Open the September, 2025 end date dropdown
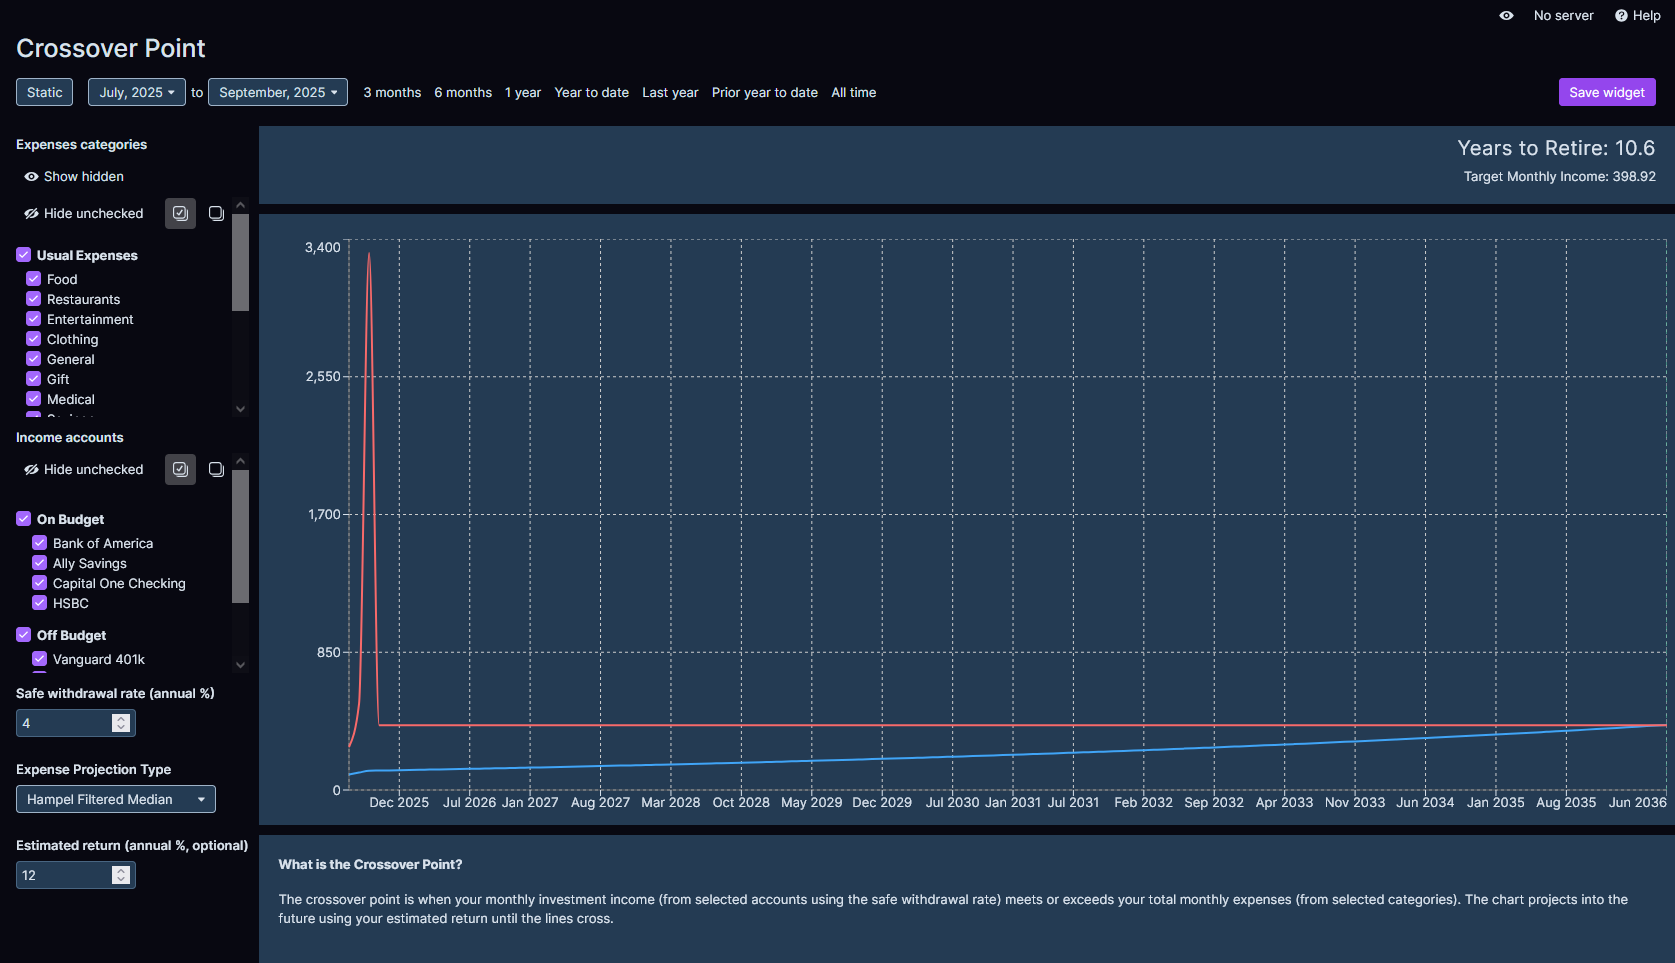This screenshot has width=1675, height=963. point(278,92)
